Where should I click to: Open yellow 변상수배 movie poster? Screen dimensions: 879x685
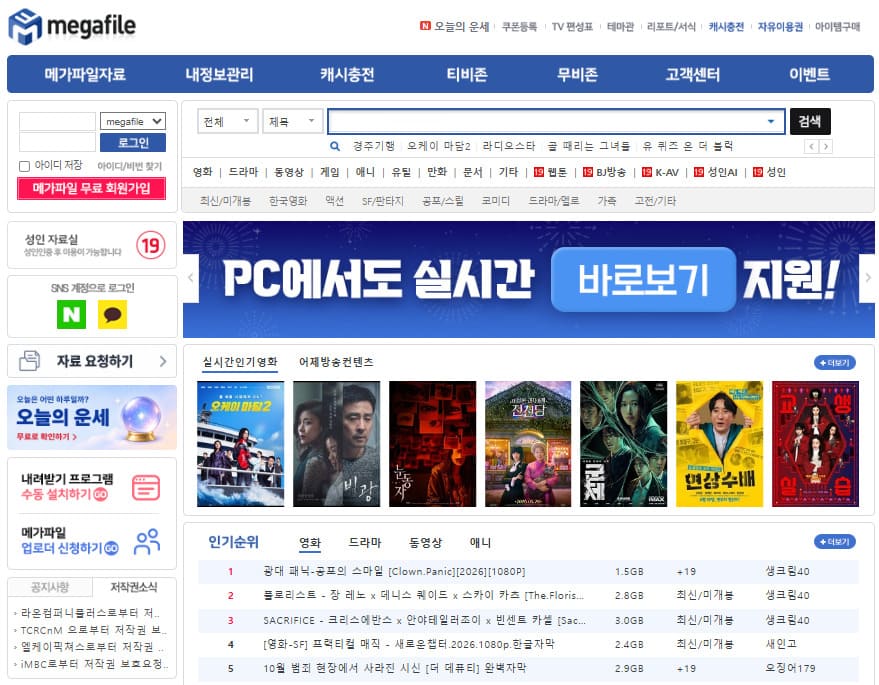pos(719,444)
